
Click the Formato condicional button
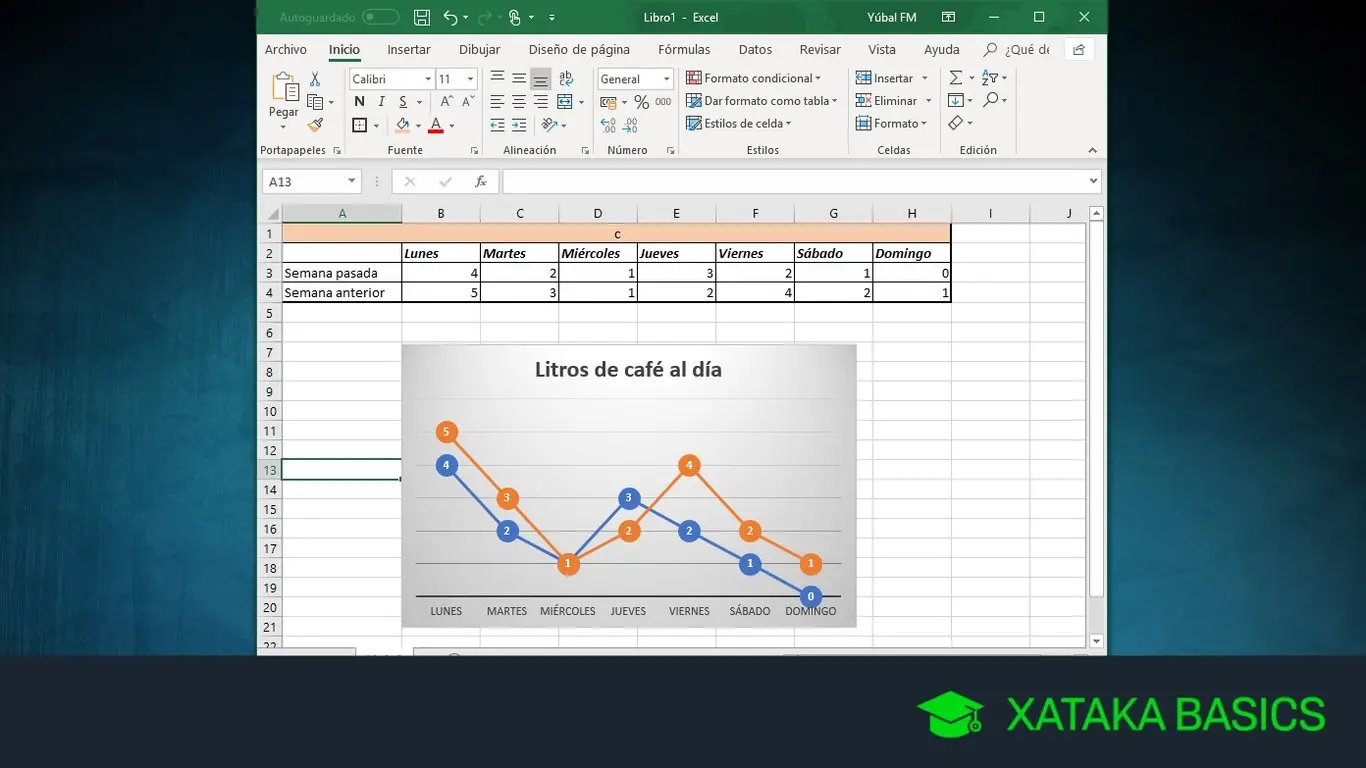pyautogui.click(x=753, y=78)
